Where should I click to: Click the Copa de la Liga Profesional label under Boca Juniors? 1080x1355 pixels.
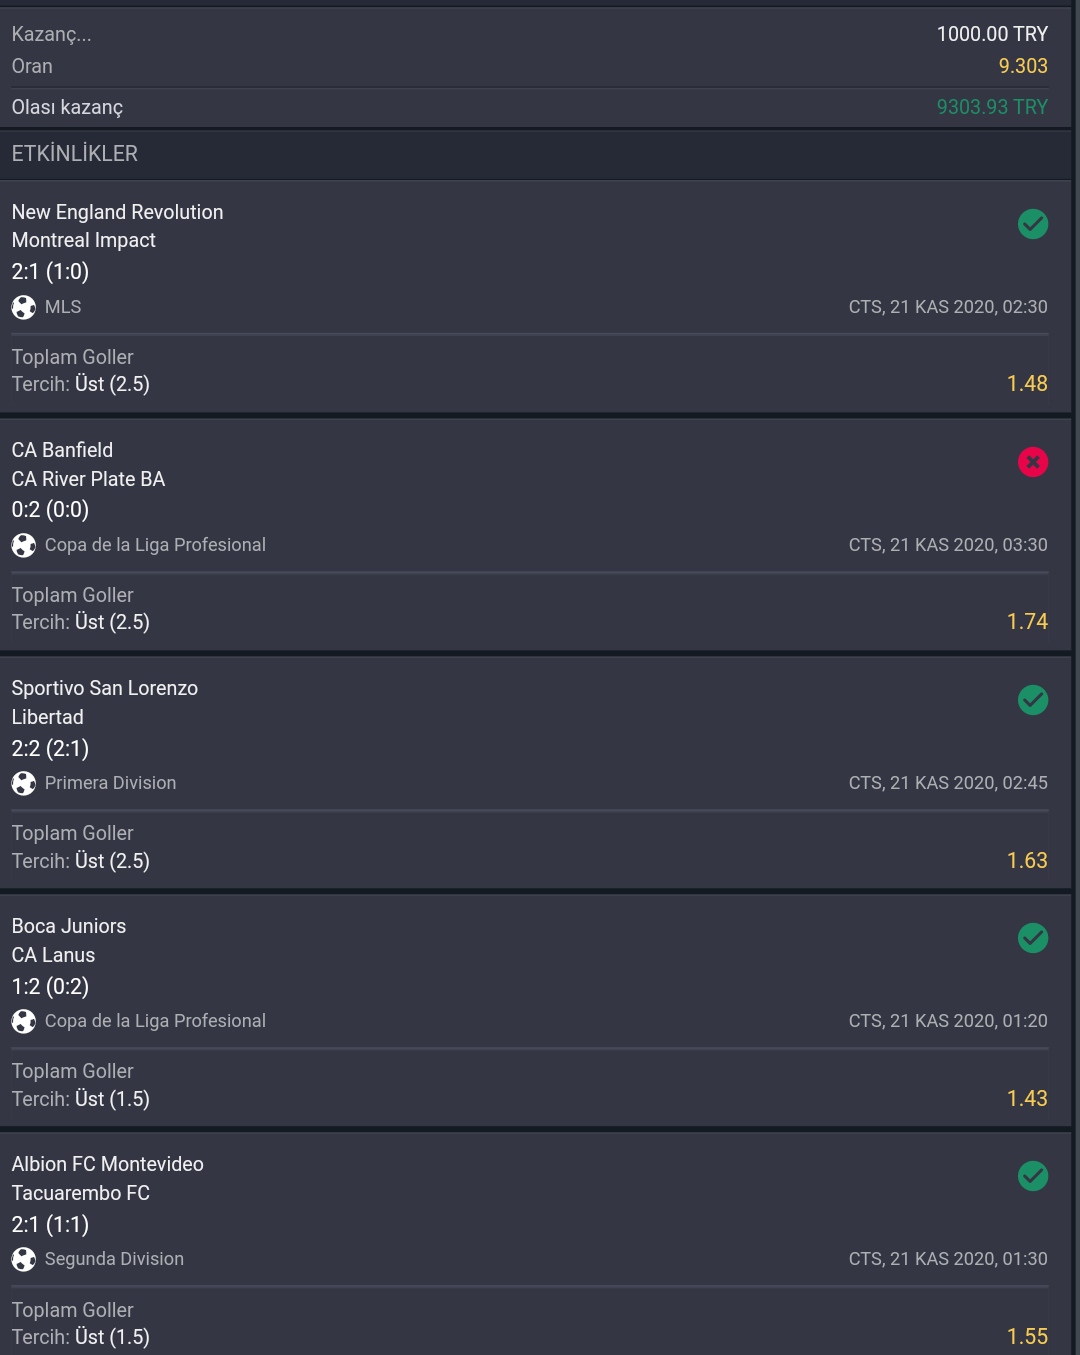(x=155, y=1021)
